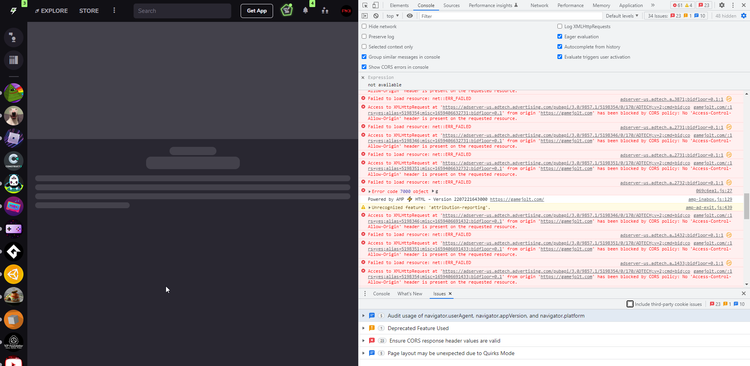Image resolution: width=750 pixels, height=366 pixels.
Task: Open the Default levels dropdown
Action: (622, 16)
